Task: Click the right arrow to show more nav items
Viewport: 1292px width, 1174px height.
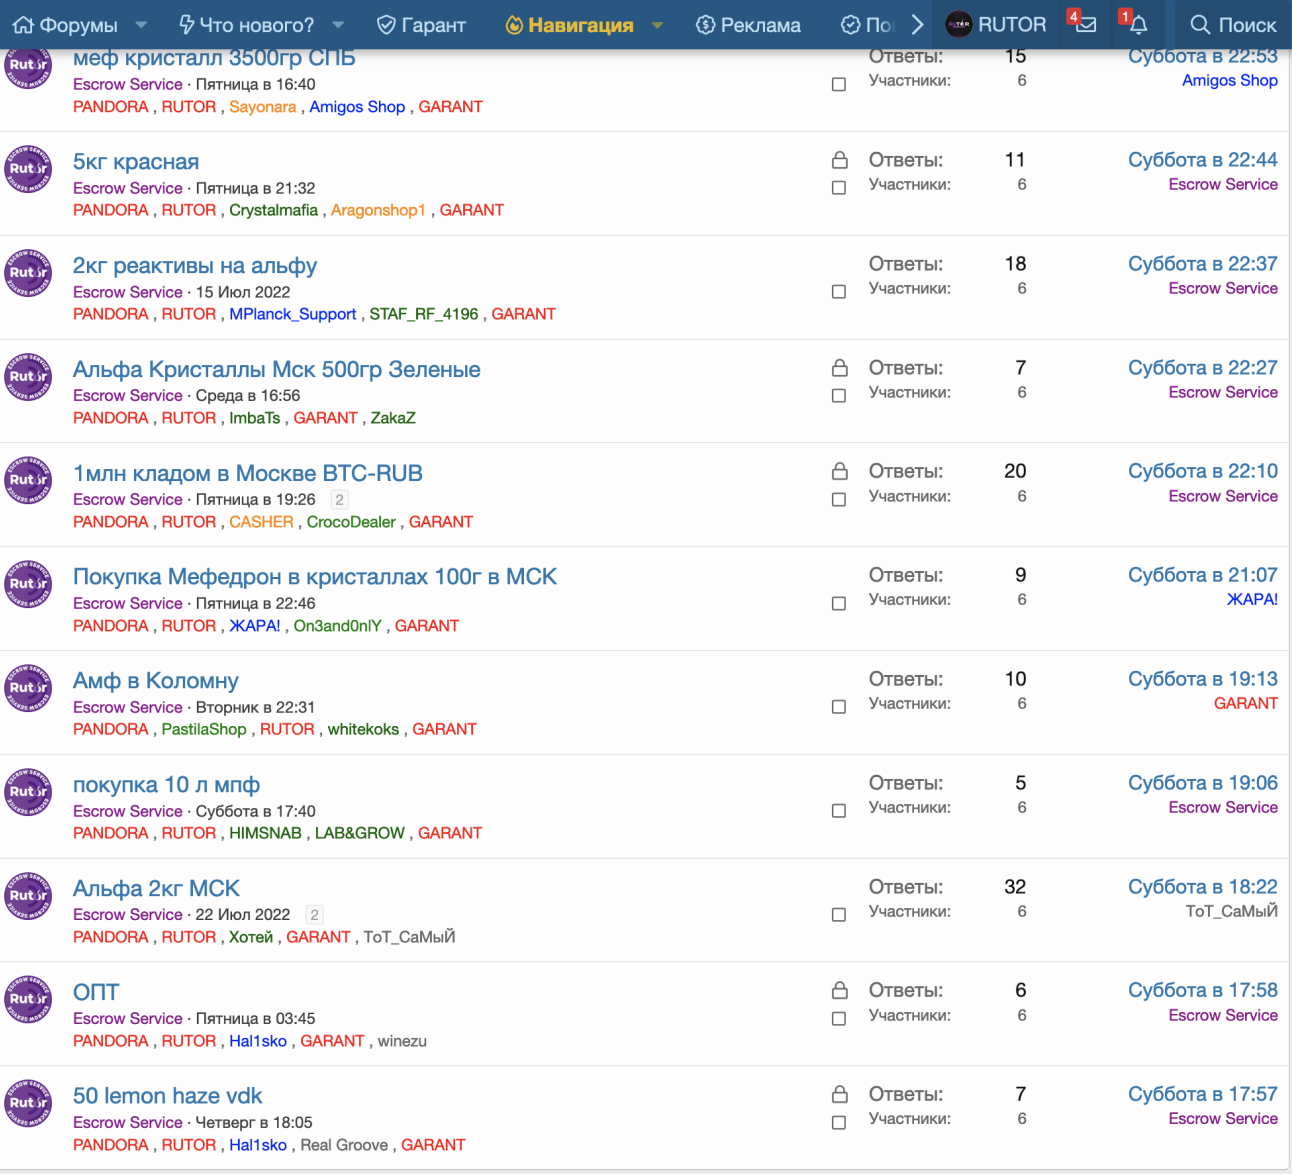Action: point(917,24)
